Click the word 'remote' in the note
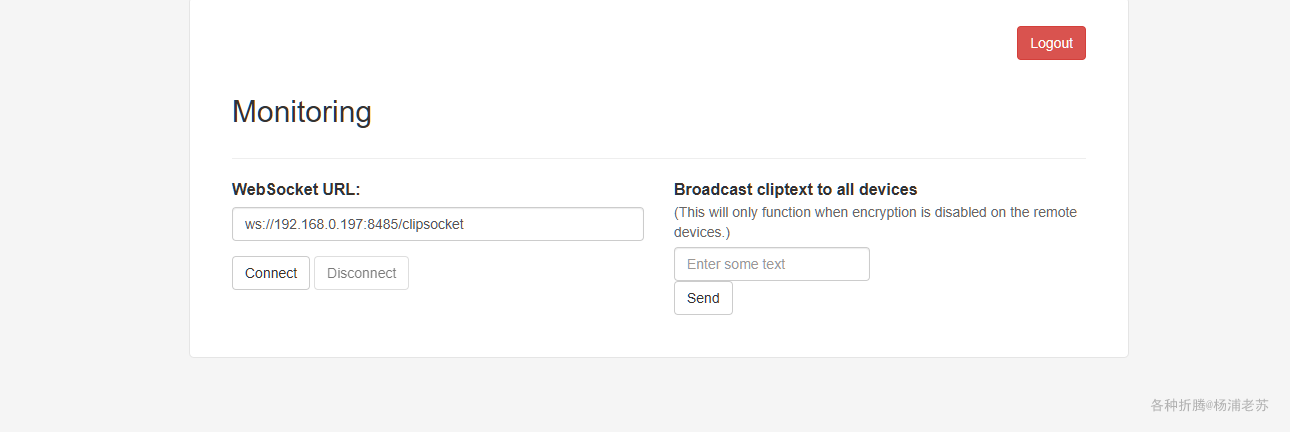This screenshot has height=432, width=1290. 1055,212
